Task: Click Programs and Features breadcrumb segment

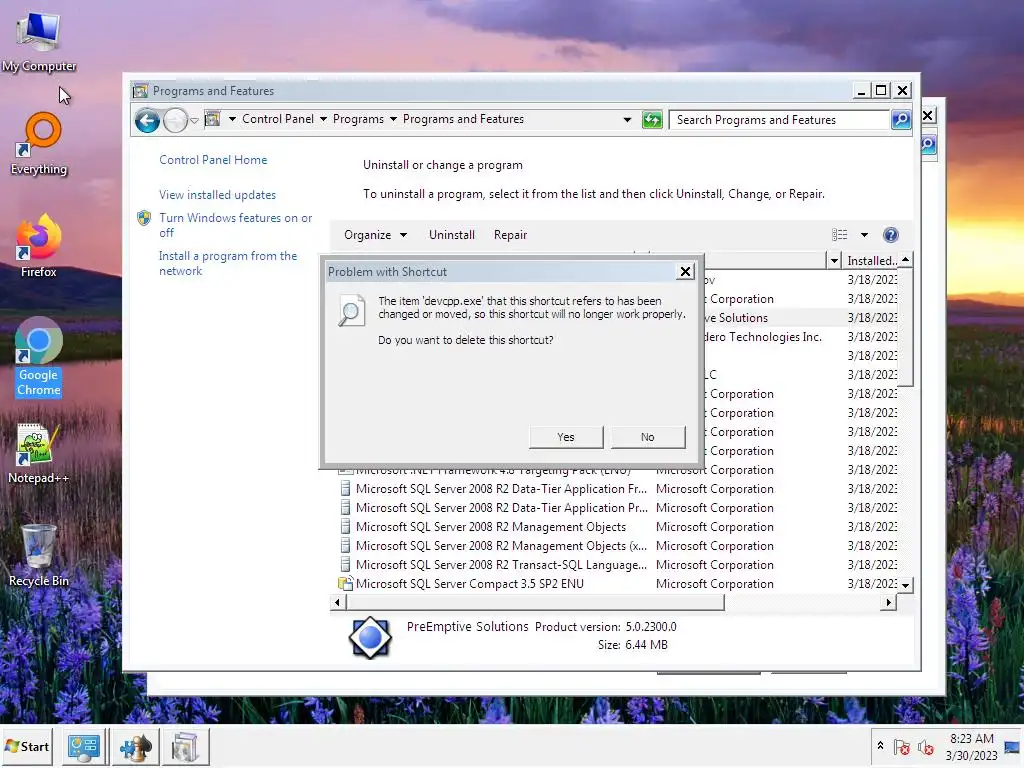Action: 463,119
